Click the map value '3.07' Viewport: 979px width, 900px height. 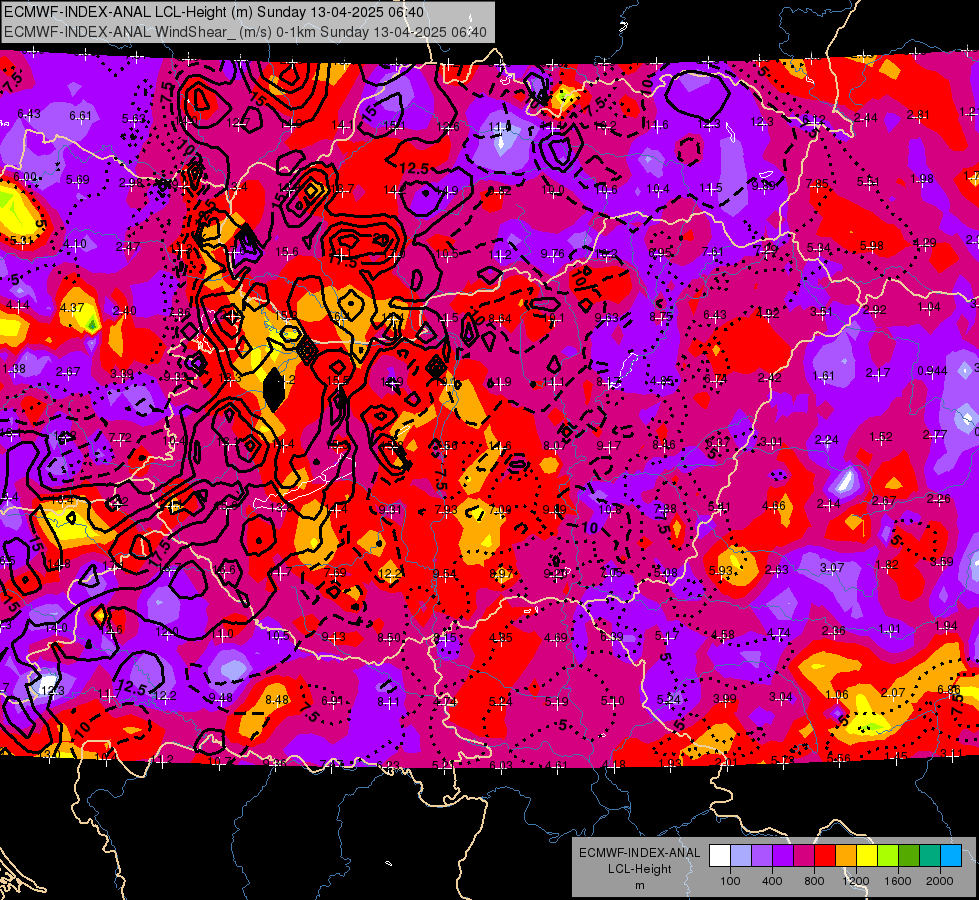[x=832, y=568]
